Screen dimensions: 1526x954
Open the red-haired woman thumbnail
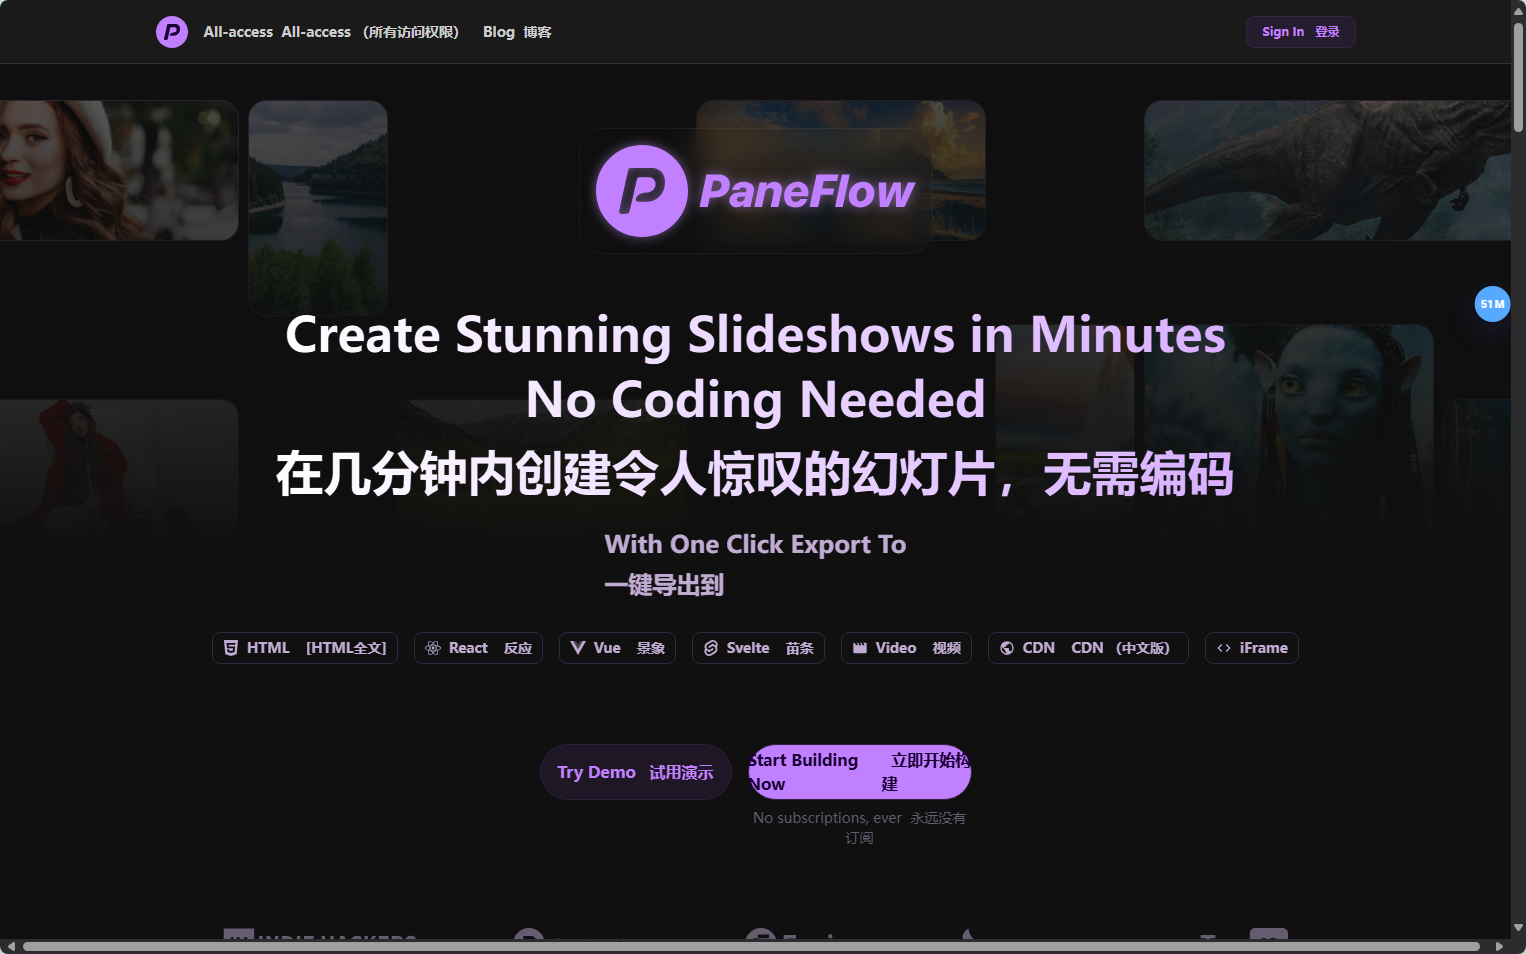(119, 170)
